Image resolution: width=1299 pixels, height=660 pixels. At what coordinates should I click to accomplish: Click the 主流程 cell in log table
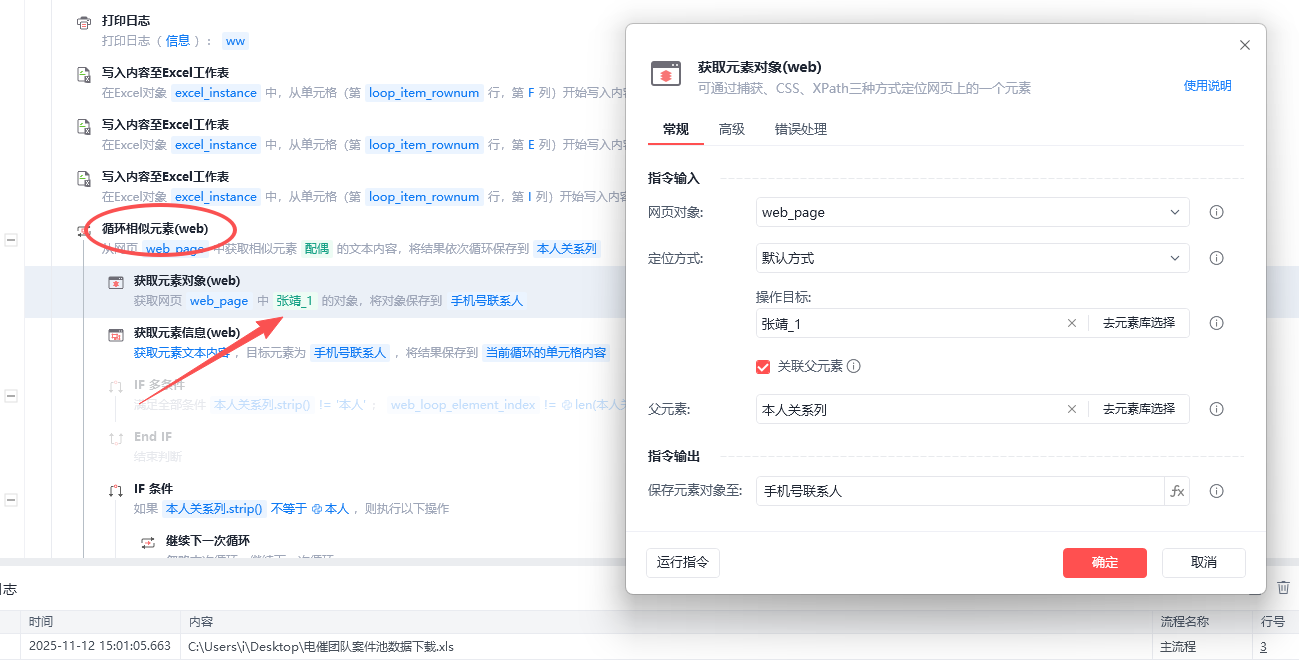tap(1178, 647)
